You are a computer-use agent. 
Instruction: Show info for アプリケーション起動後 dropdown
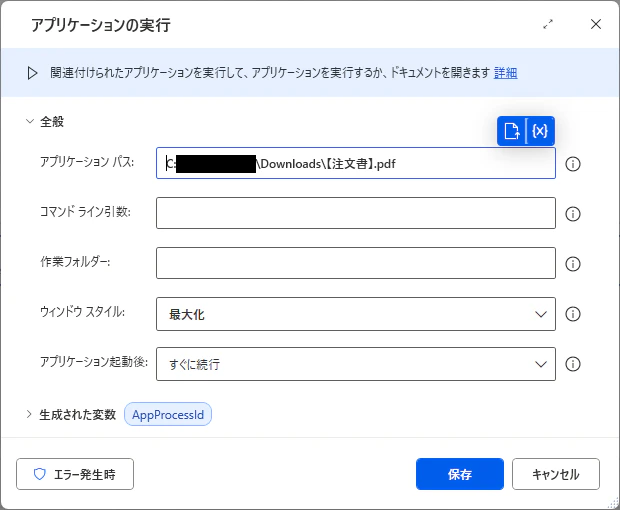click(573, 364)
